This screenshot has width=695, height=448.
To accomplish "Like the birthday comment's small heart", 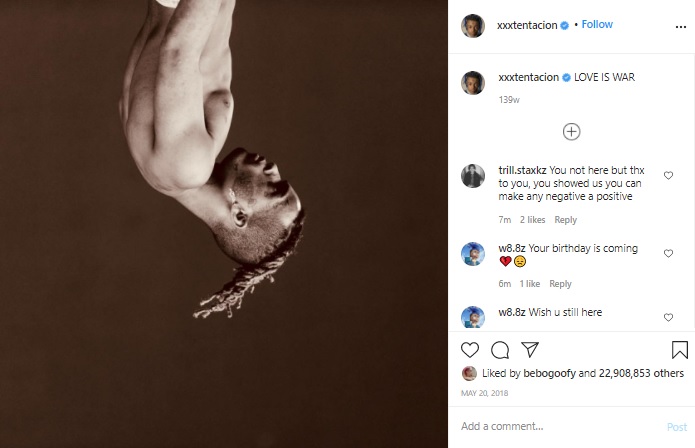I will (668, 253).
